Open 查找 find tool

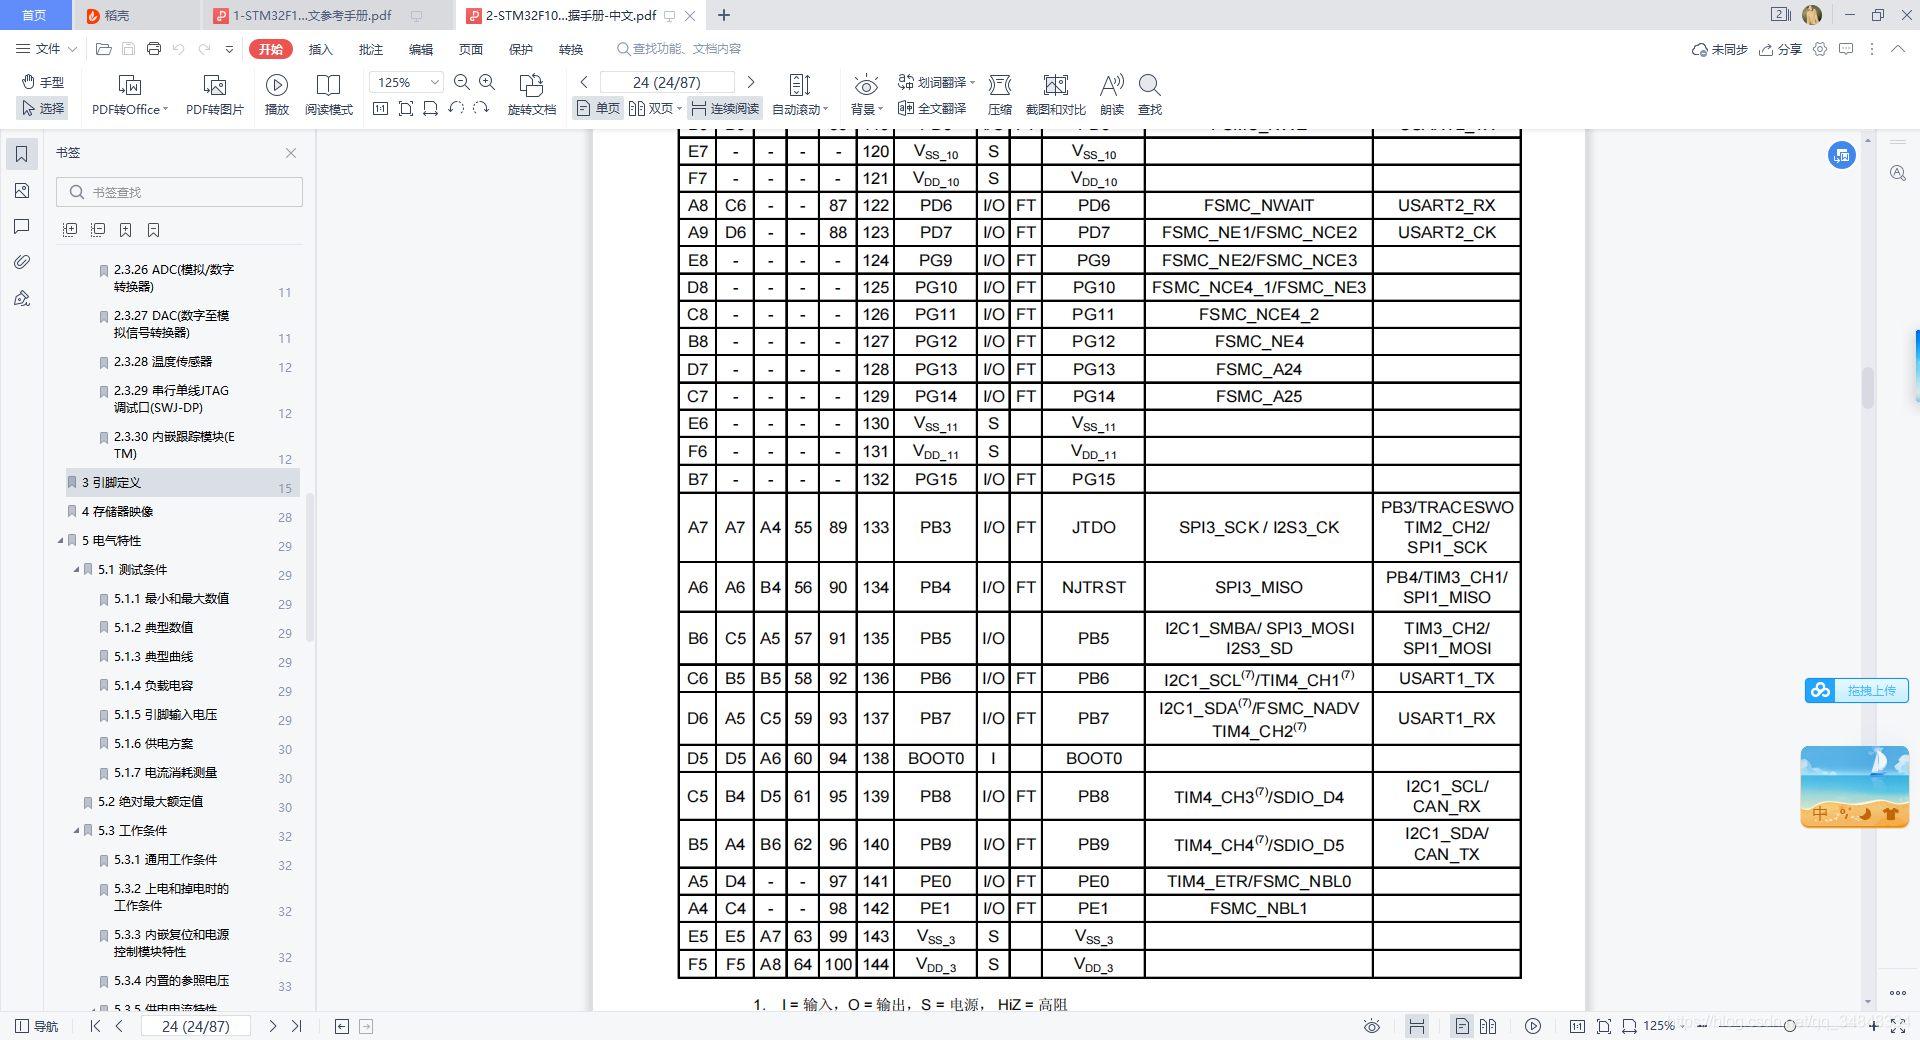click(1150, 95)
